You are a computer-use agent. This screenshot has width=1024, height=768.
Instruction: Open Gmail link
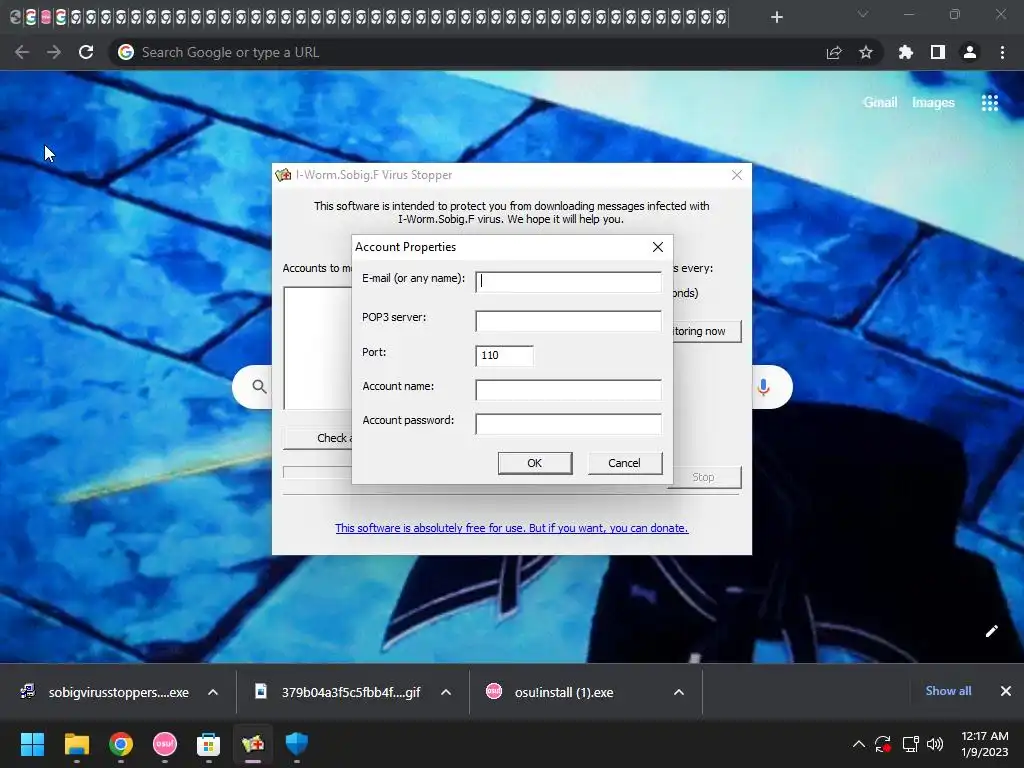pos(880,103)
